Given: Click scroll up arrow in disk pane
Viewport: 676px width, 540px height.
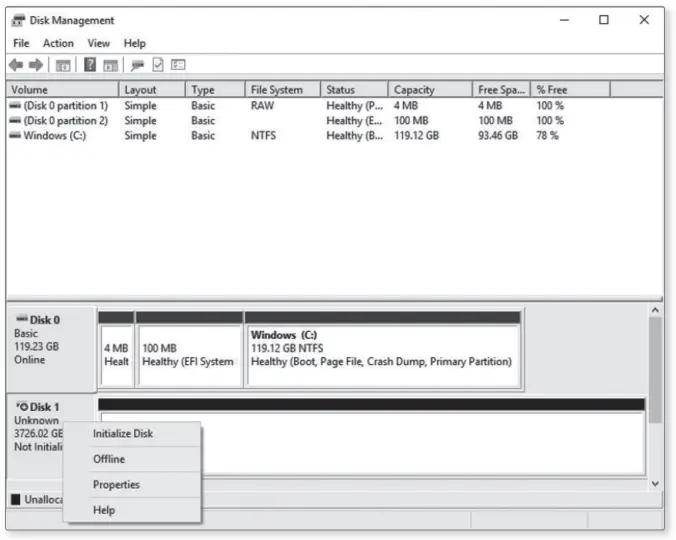Looking at the screenshot, I should (x=655, y=310).
